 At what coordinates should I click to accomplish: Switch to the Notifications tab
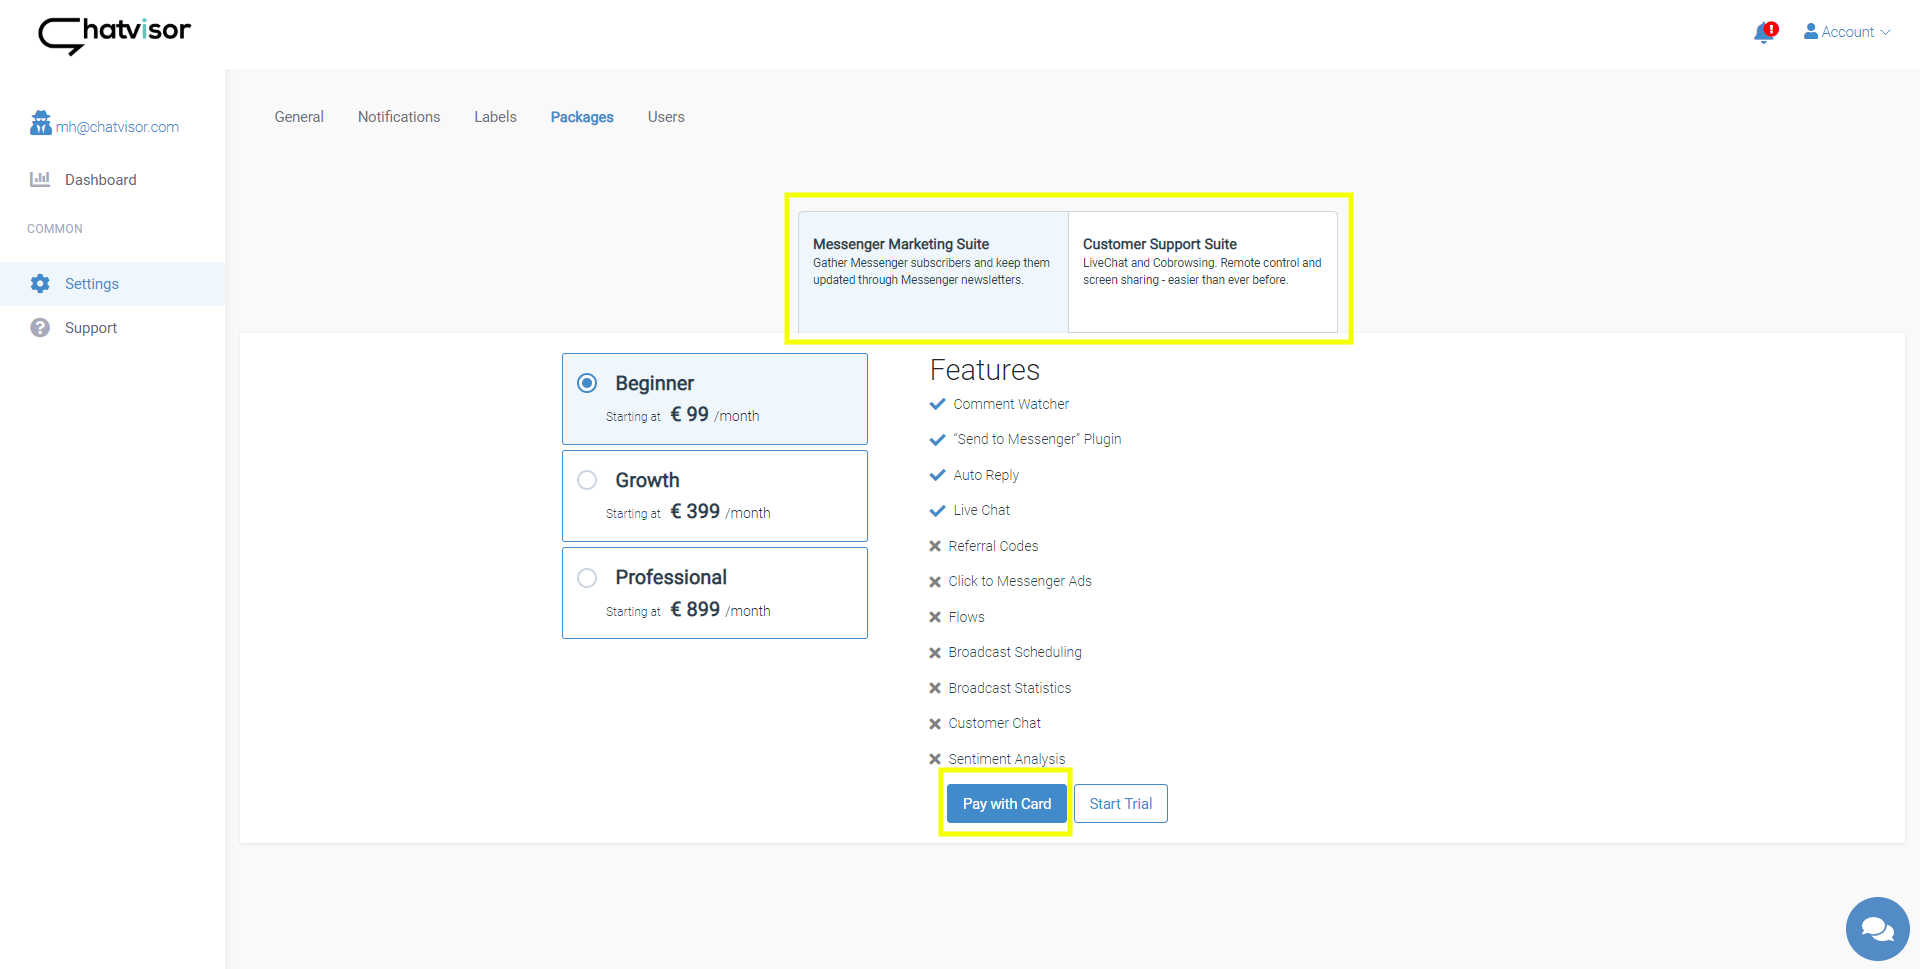coord(399,117)
